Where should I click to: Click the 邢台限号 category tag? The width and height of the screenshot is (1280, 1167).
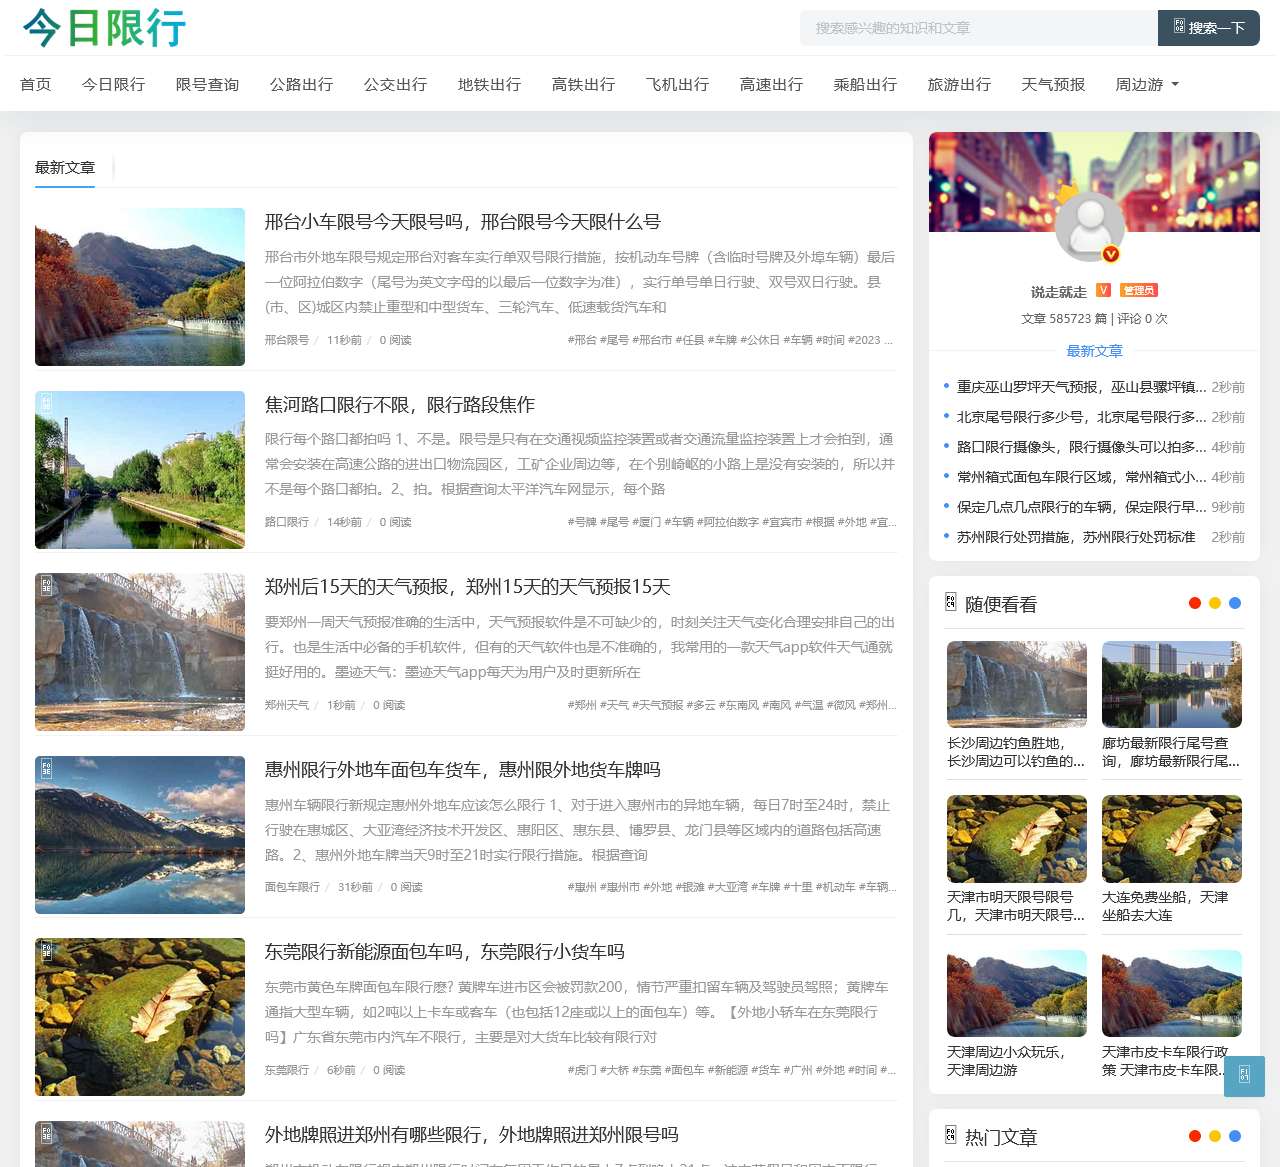[x=287, y=340]
